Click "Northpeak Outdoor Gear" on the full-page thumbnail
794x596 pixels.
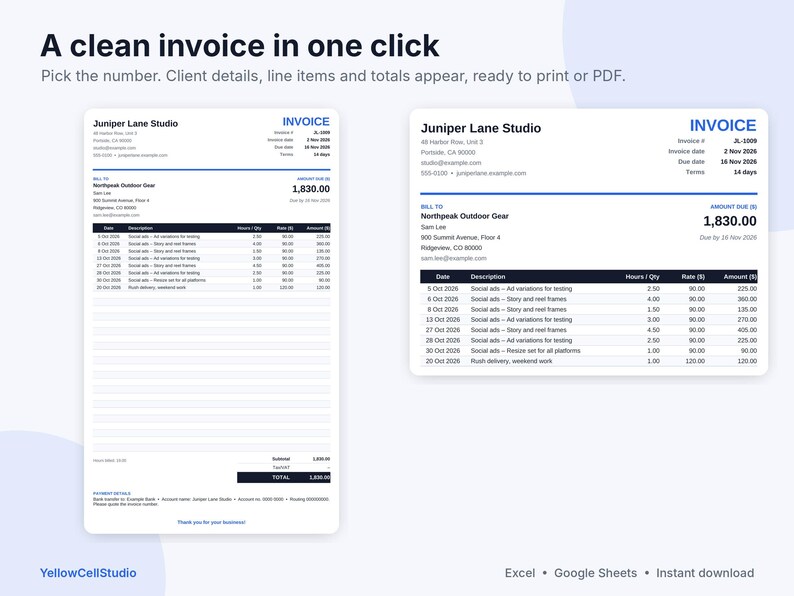[124, 185]
